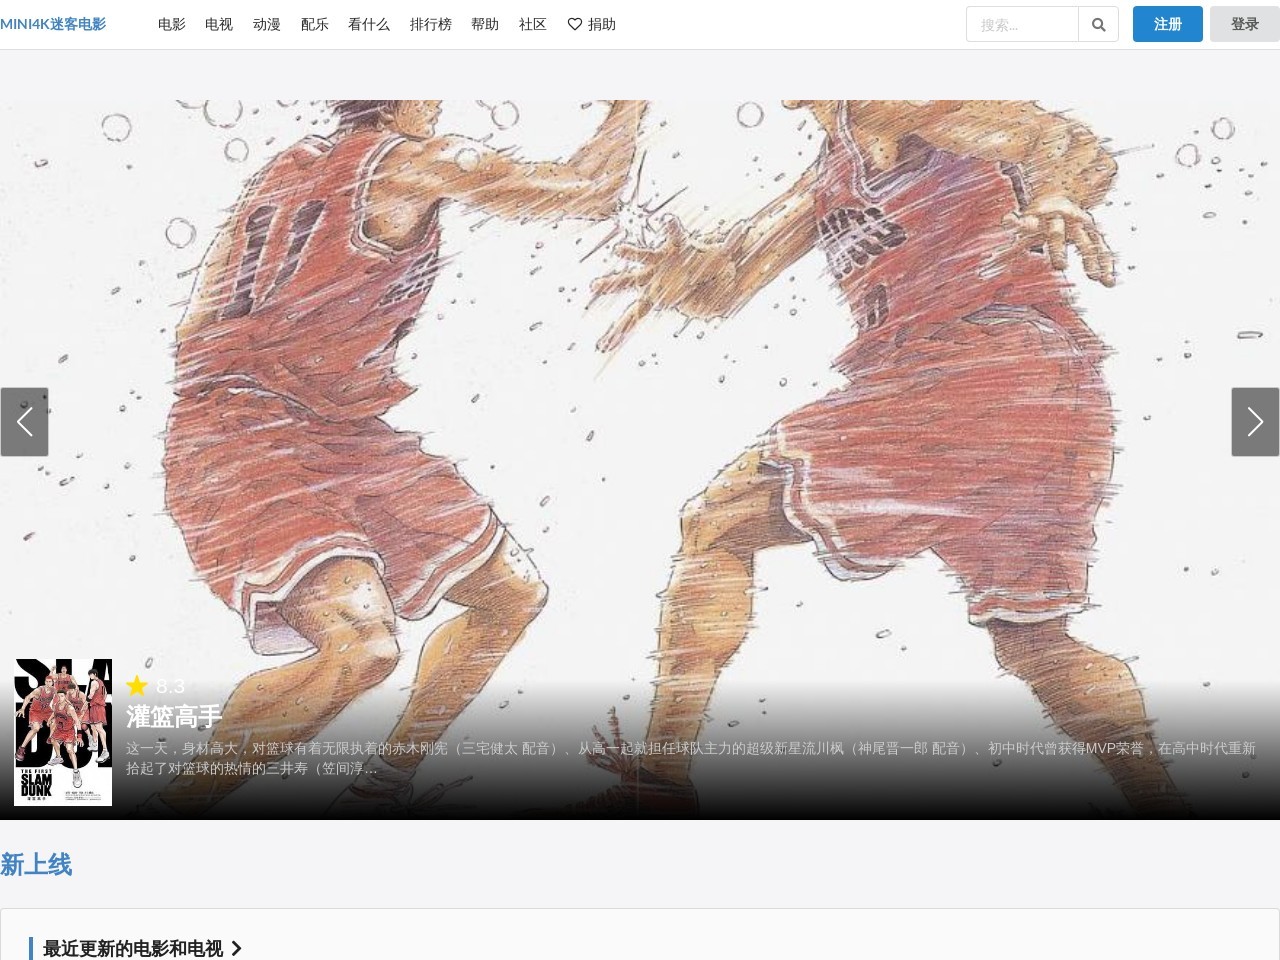The image size is (1280, 960).
Task: Open the 电视 menu
Action: coord(218,24)
